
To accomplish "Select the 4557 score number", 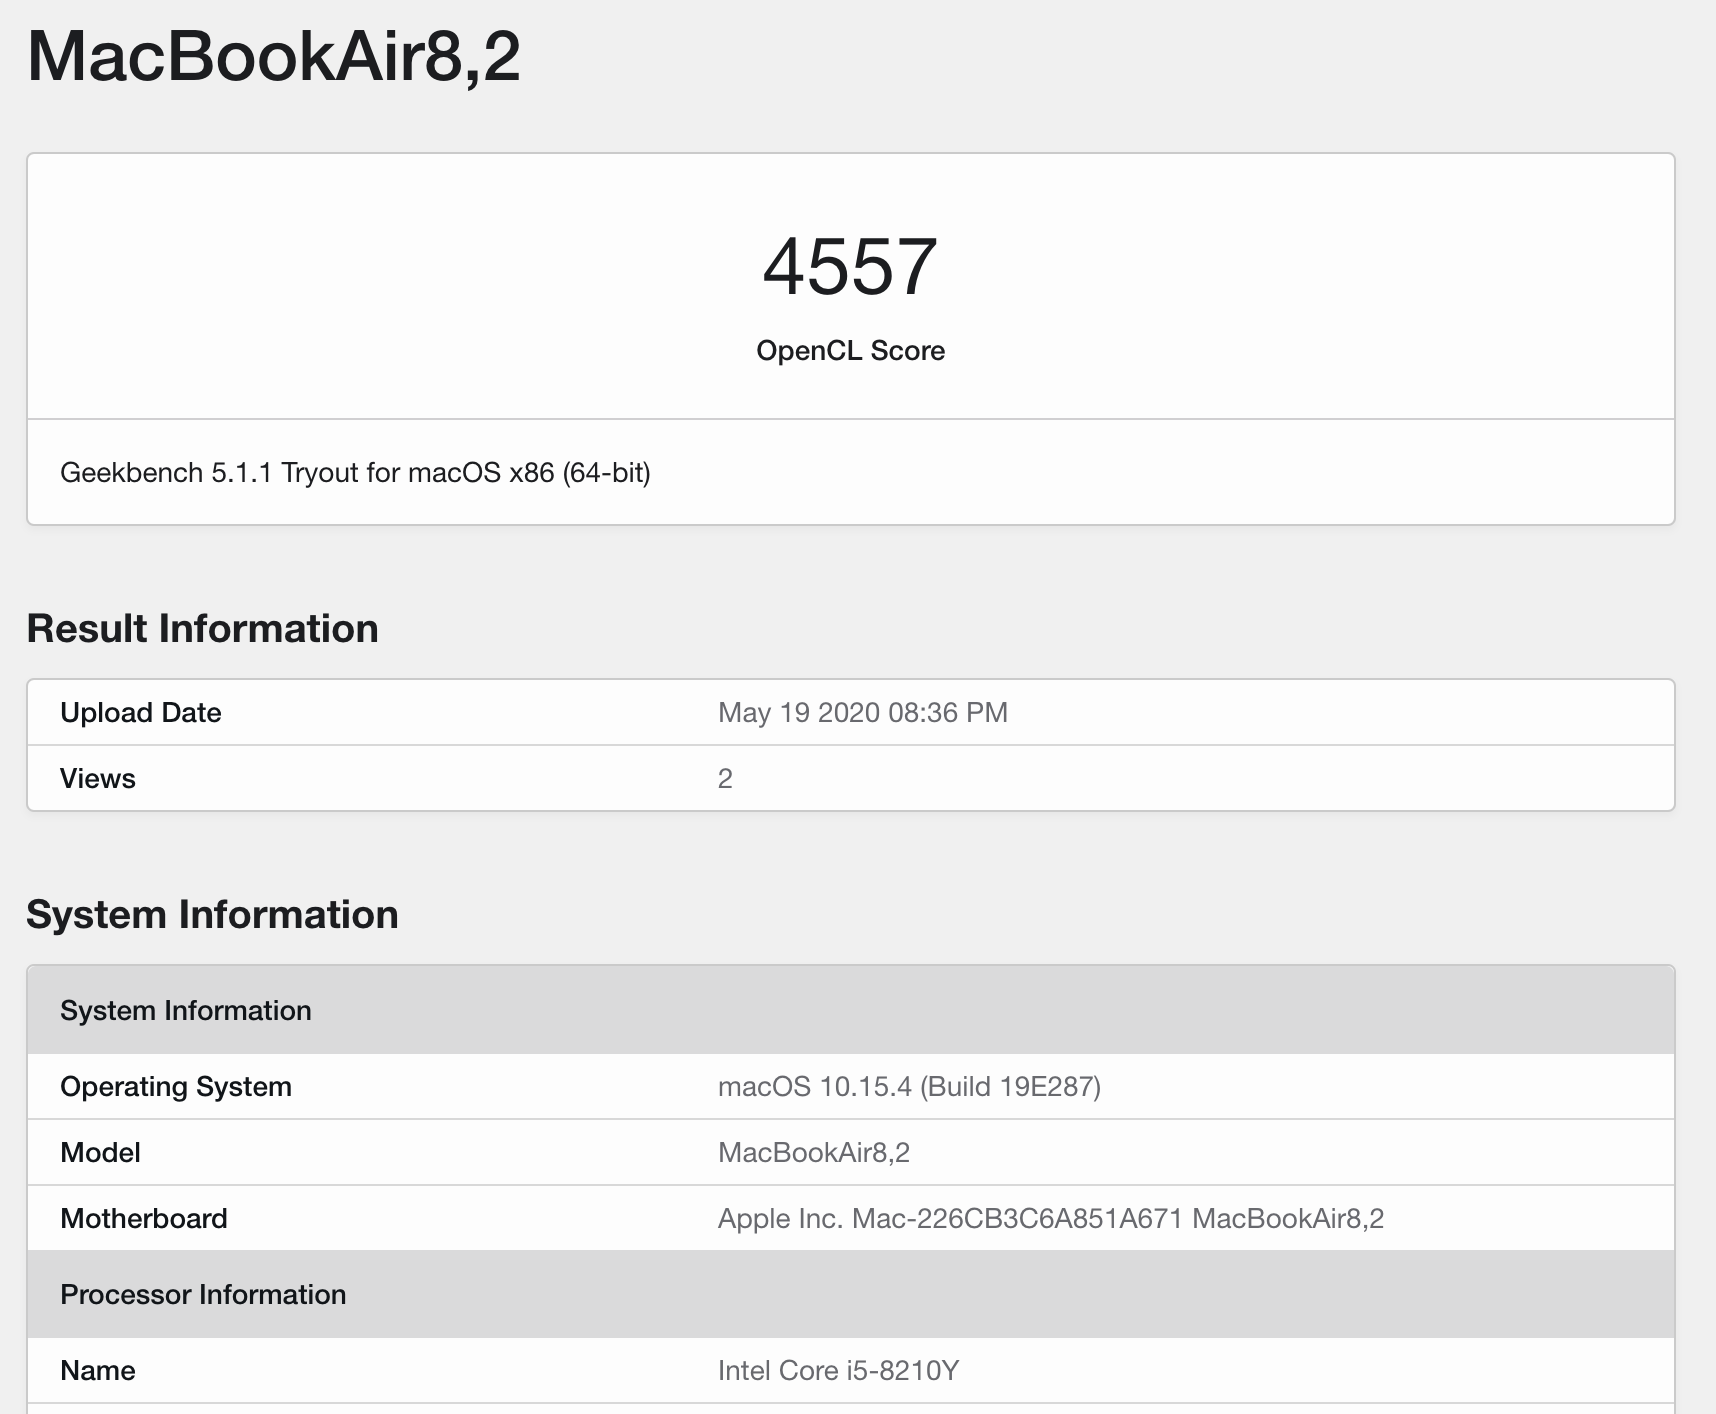I will [850, 267].
